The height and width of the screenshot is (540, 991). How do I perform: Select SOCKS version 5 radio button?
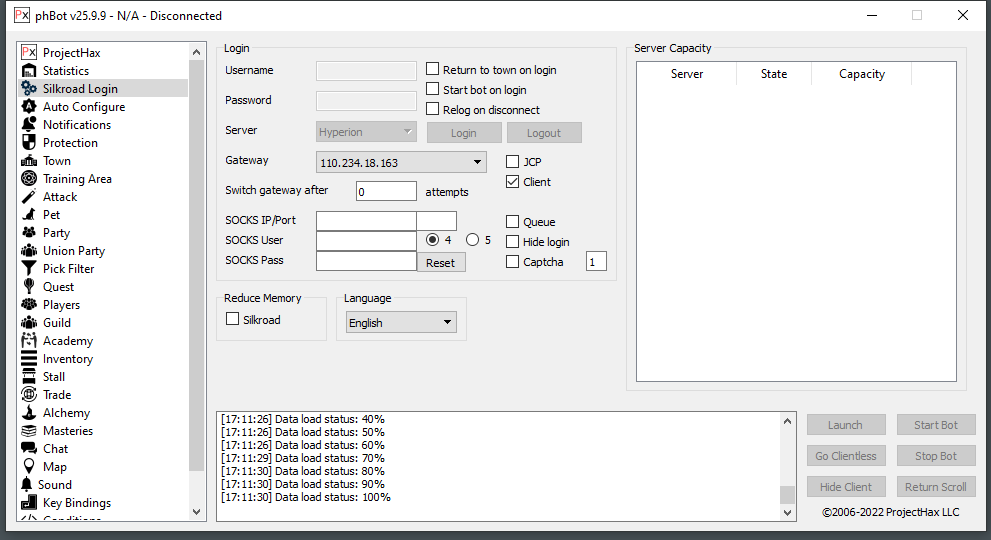(473, 240)
